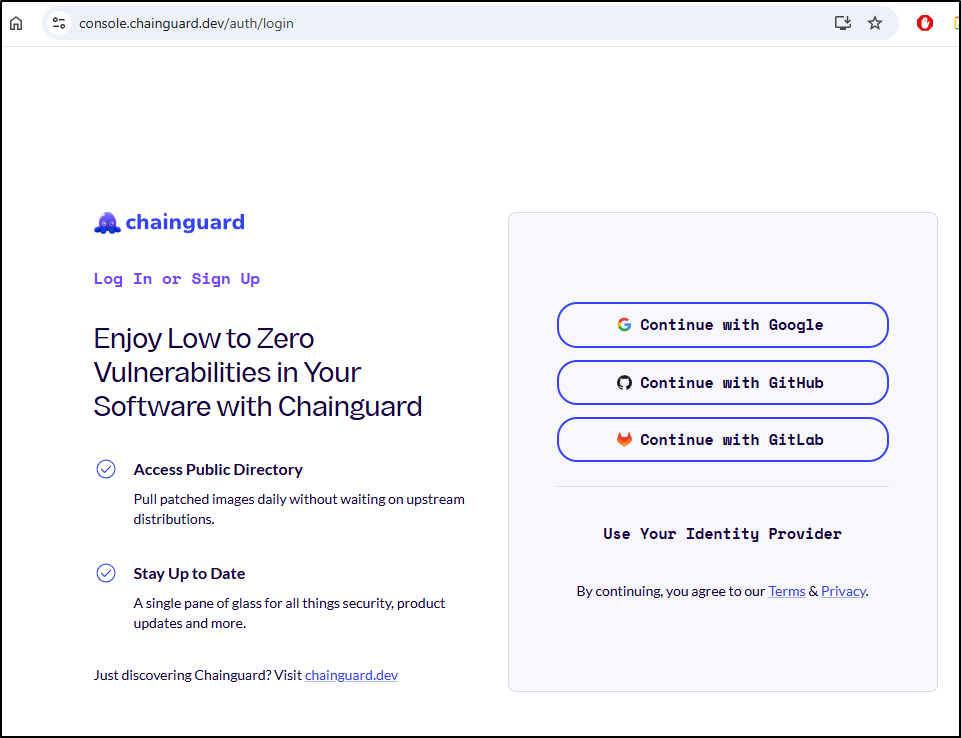Viewport: 961px width, 738px height.
Task: Click the 'Access Public Directory' heading
Action: pyautogui.click(x=218, y=470)
